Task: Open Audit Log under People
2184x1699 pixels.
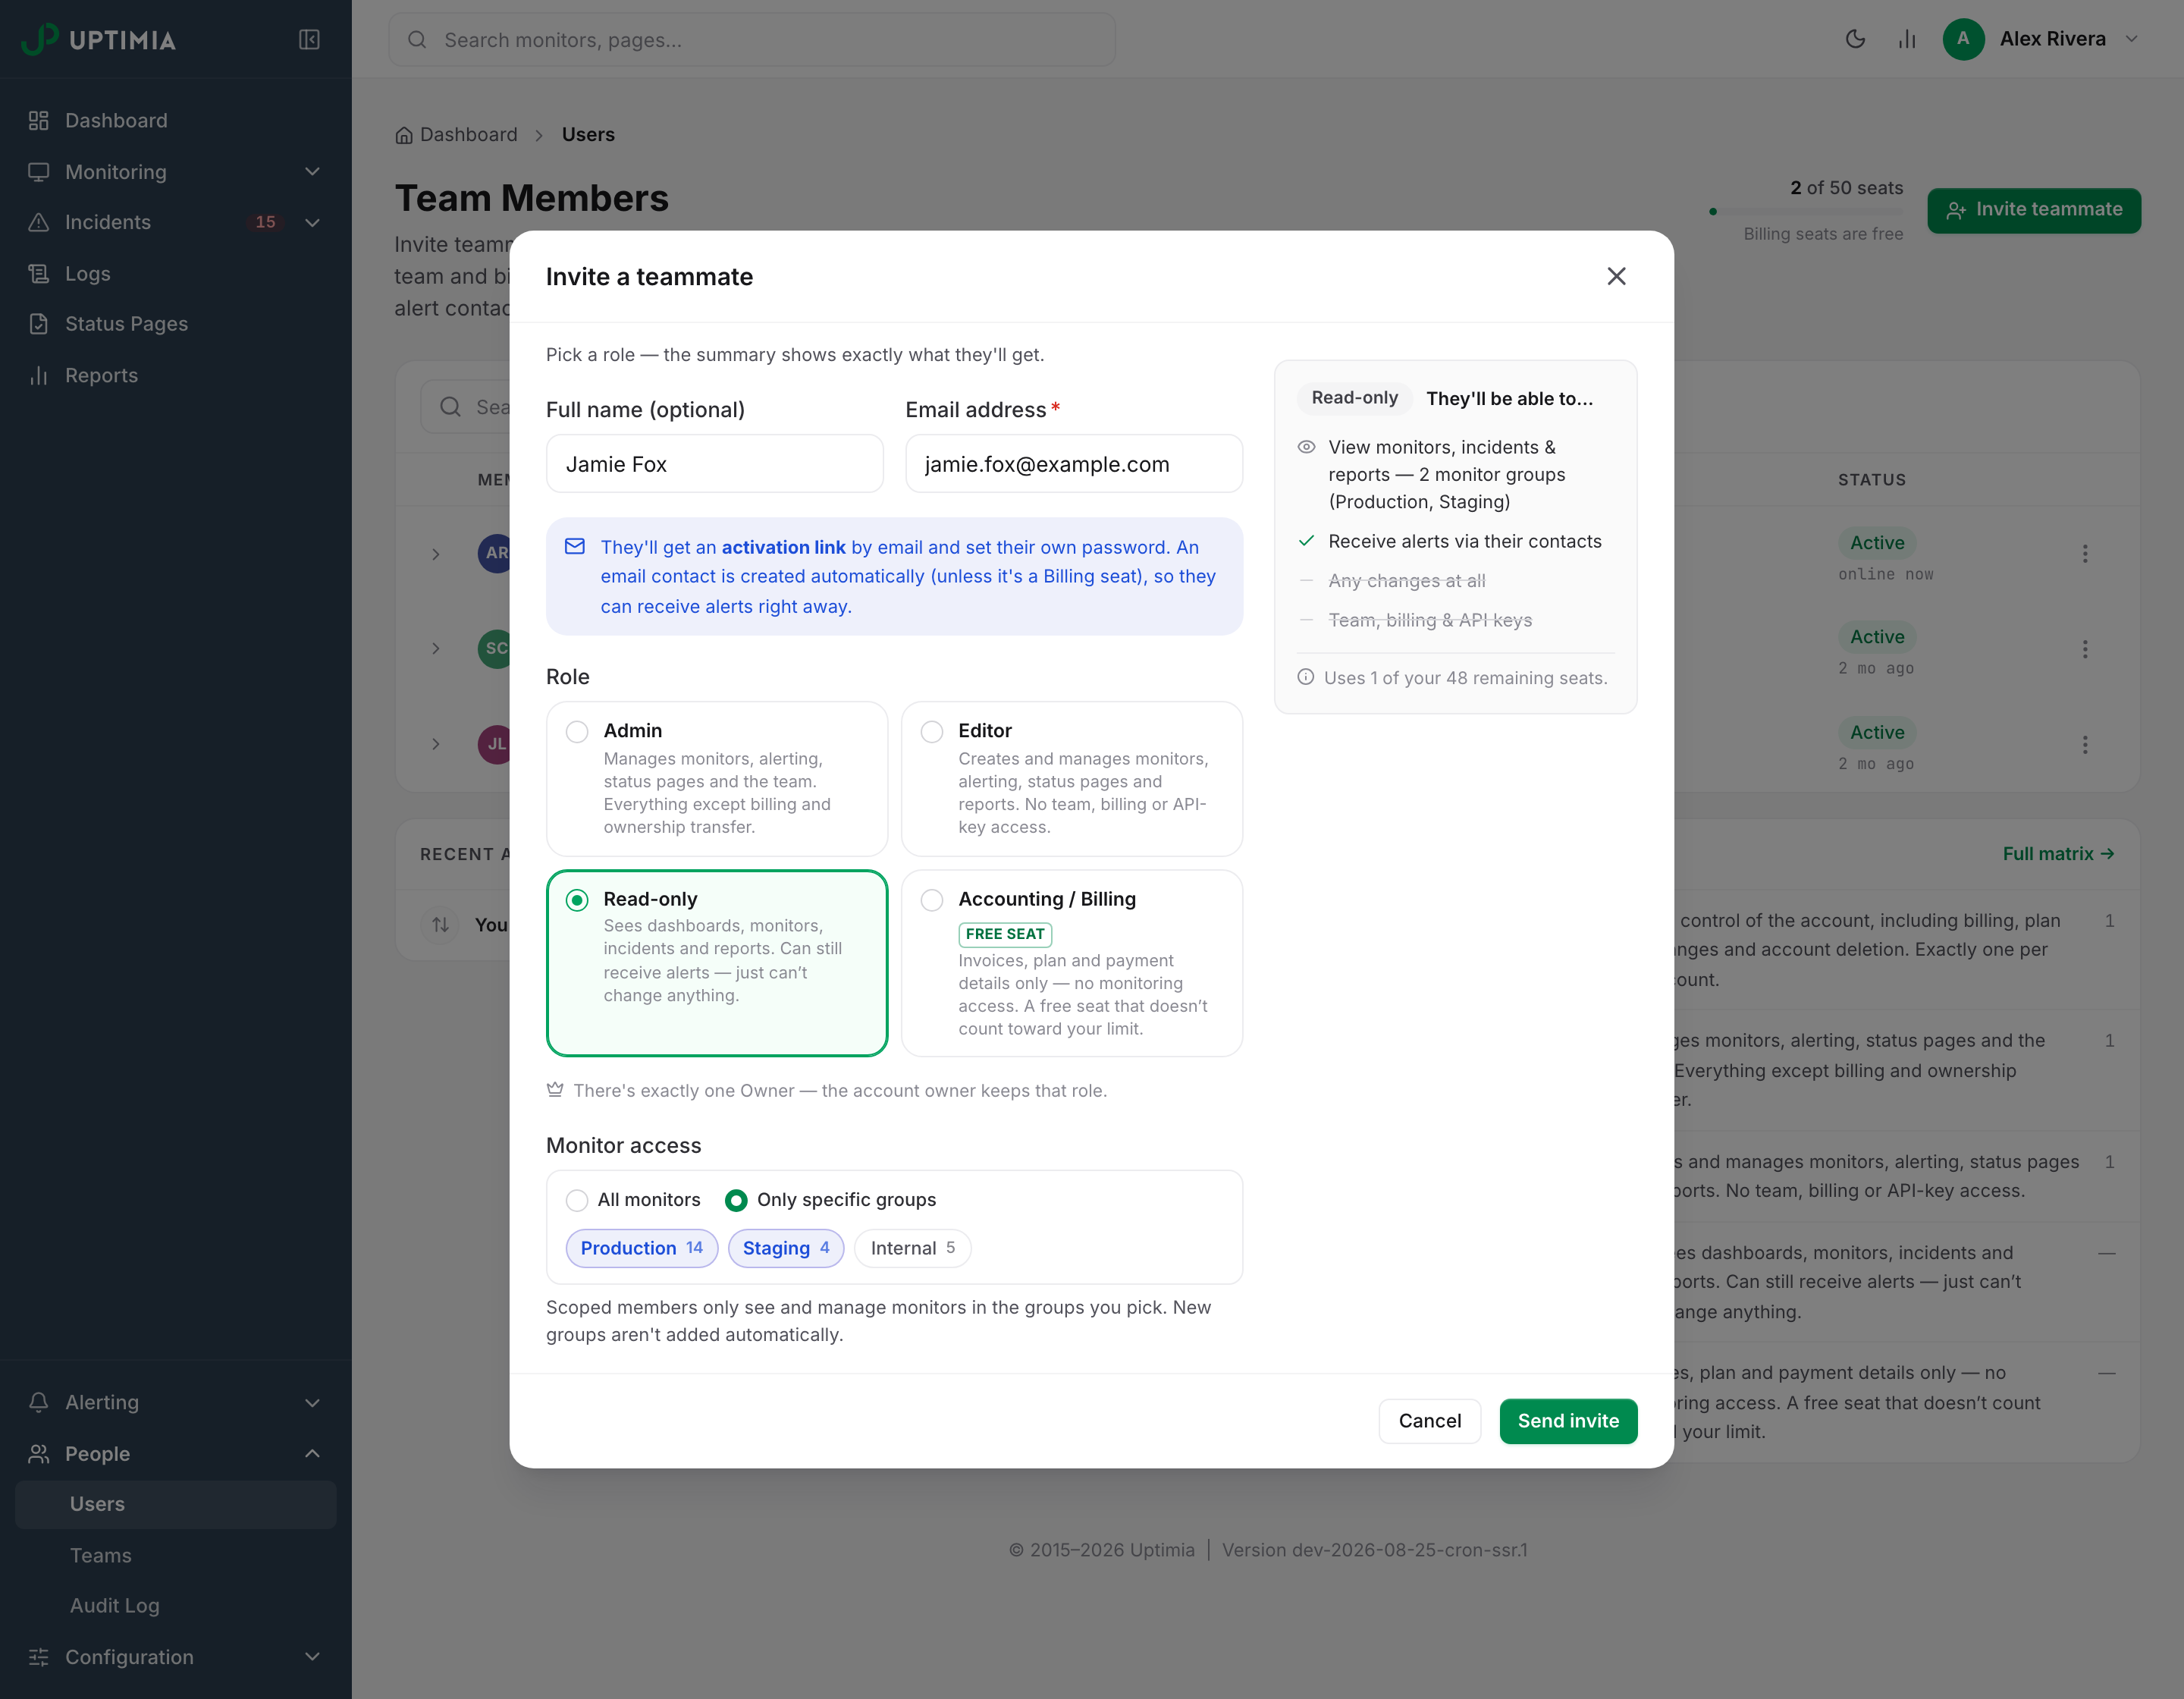Action: pos(176,1605)
